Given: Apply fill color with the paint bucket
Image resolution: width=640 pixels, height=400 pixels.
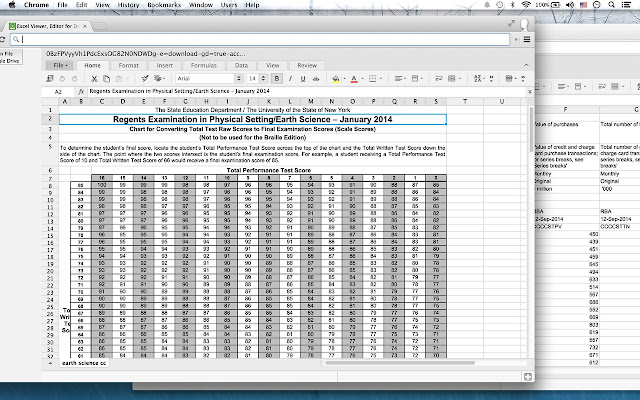Looking at the screenshot, I should 336,78.
